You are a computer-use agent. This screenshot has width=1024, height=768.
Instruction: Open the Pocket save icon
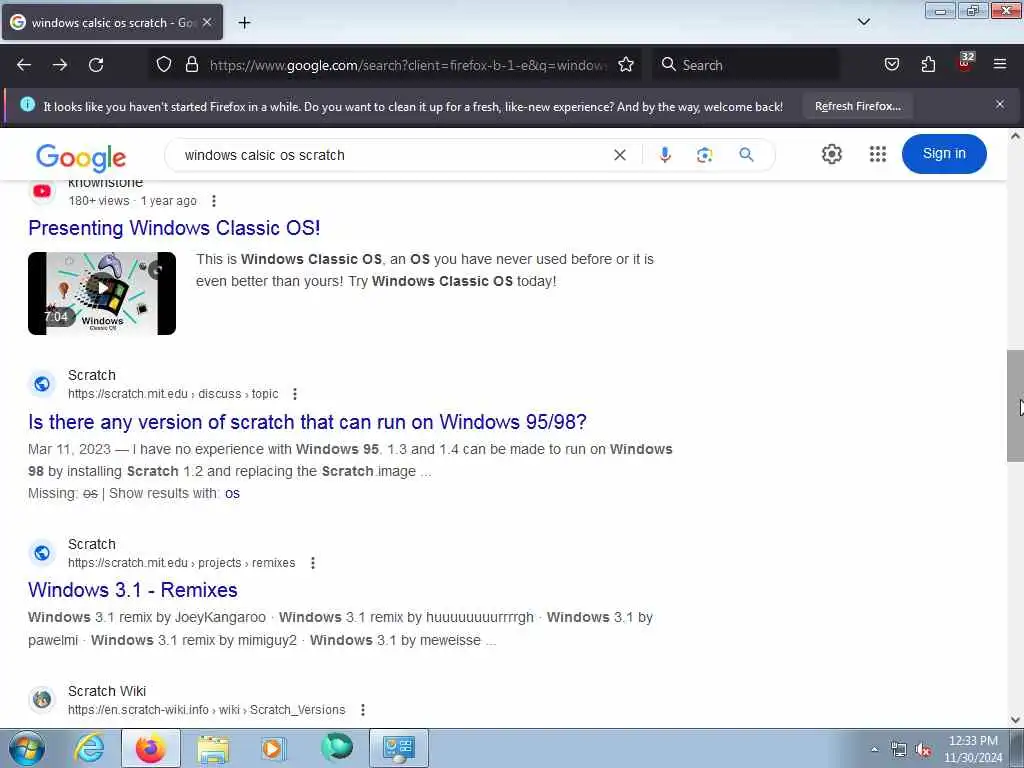click(891, 65)
